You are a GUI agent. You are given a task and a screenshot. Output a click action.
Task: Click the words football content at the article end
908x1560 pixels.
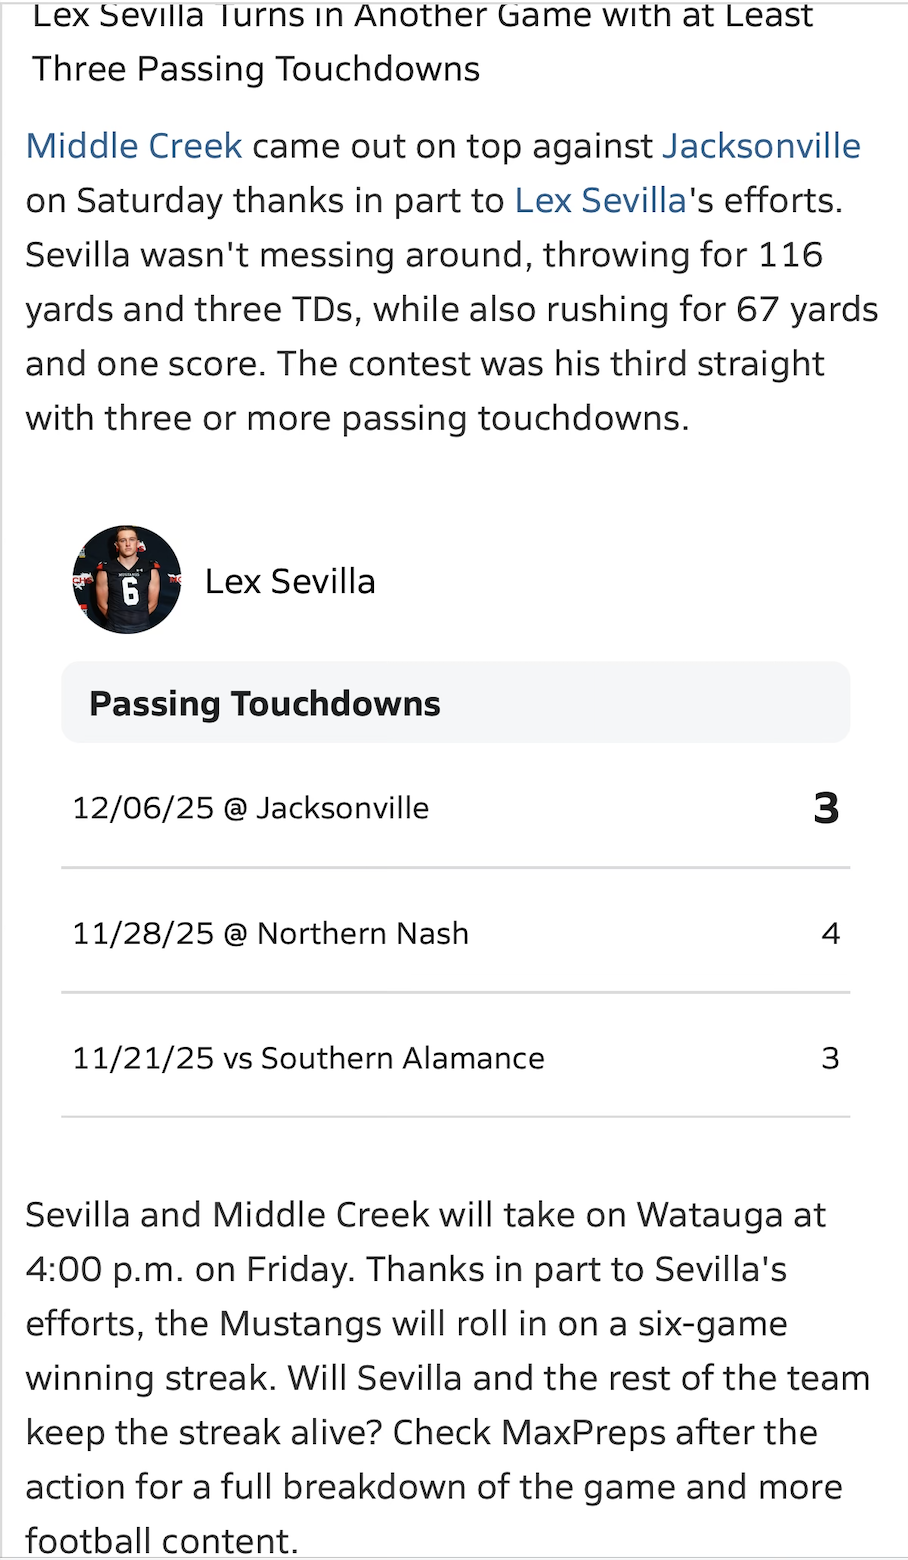click(160, 1540)
